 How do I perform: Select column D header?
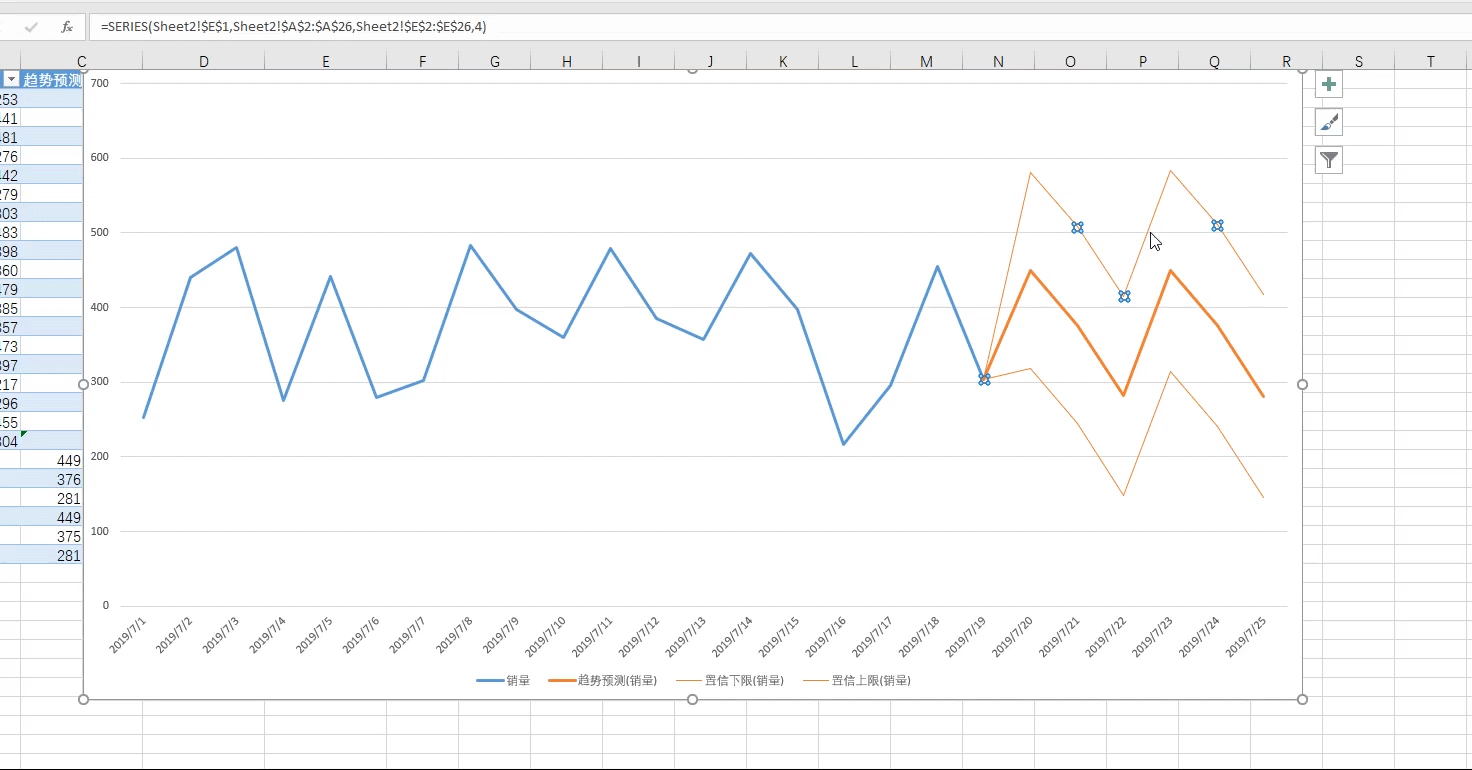[x=204, y=62]
